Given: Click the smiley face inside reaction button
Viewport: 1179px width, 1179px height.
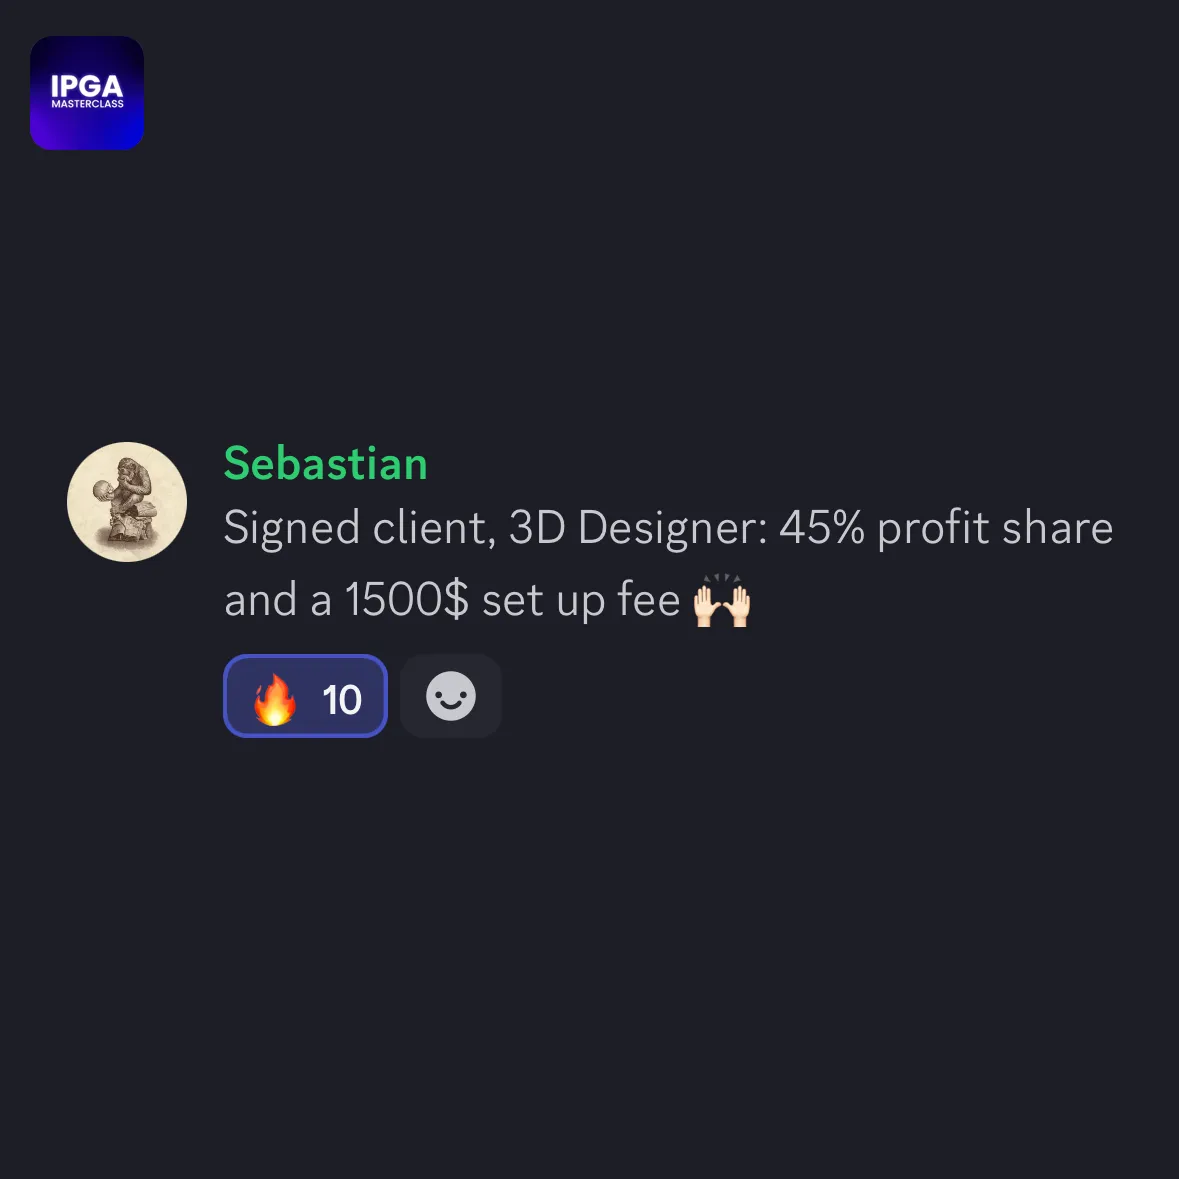Looking at the screenshot, I should click(x=450, y=696).
